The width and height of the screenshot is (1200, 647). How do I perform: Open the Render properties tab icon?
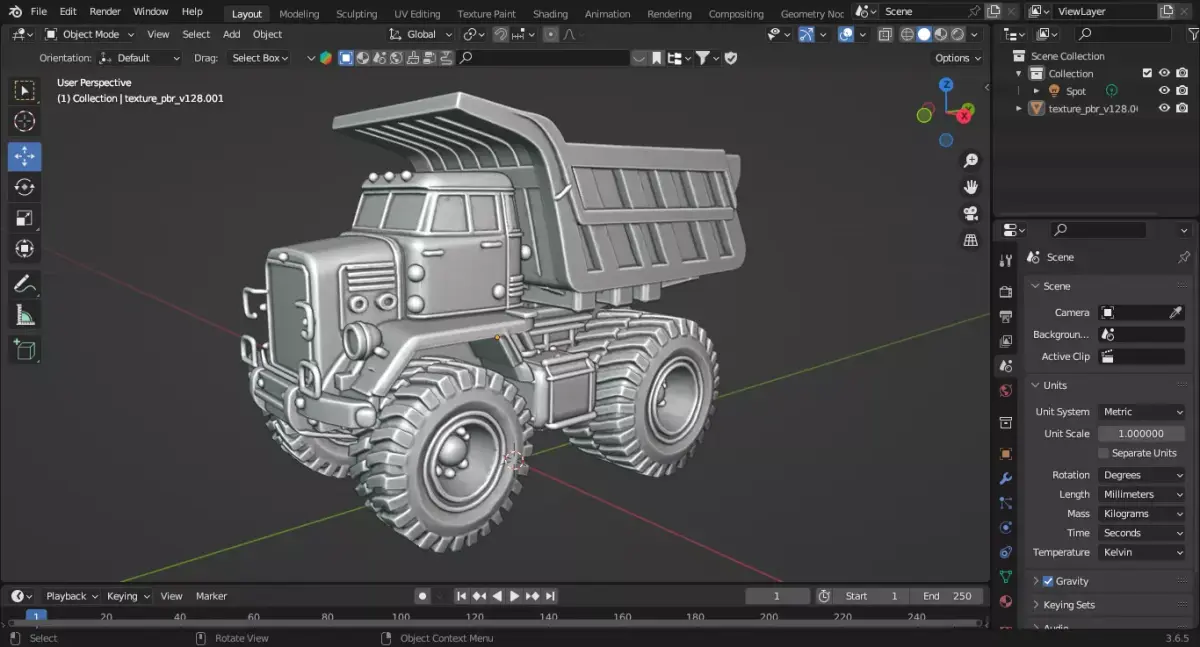(1006, 292)
